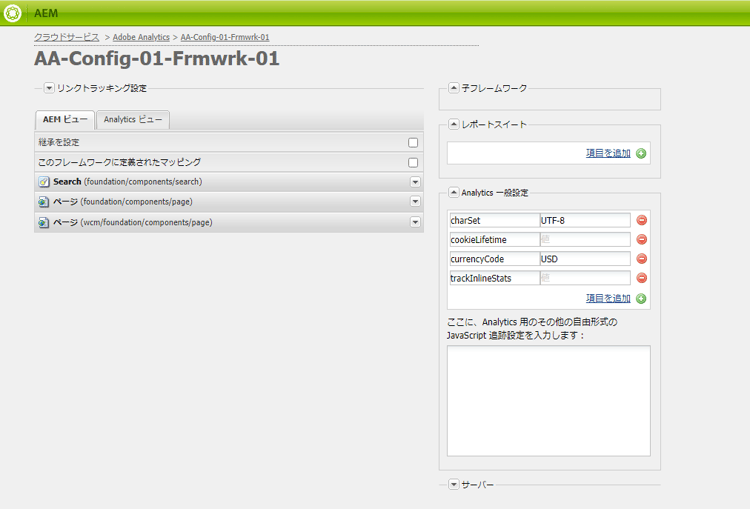This screenshot has height=509, width=750.
Task: Click the Search component icon
Action: 44,182
